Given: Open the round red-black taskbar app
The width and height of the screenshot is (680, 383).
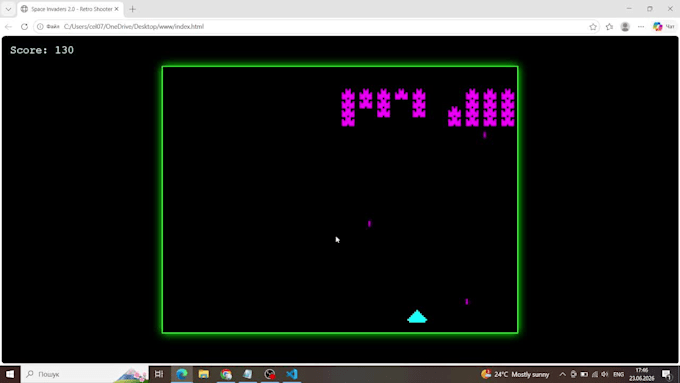Looking at the screenshot, I should [x=270, y=374].
